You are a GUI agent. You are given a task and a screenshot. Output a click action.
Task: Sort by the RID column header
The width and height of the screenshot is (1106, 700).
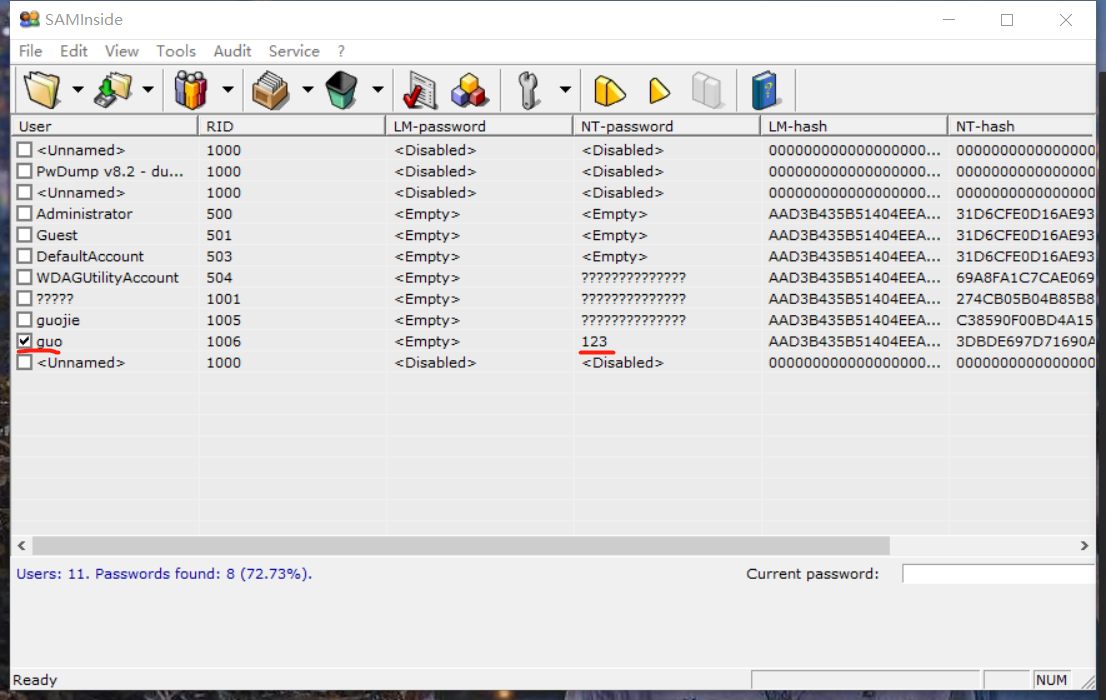[x=291, y=126]
